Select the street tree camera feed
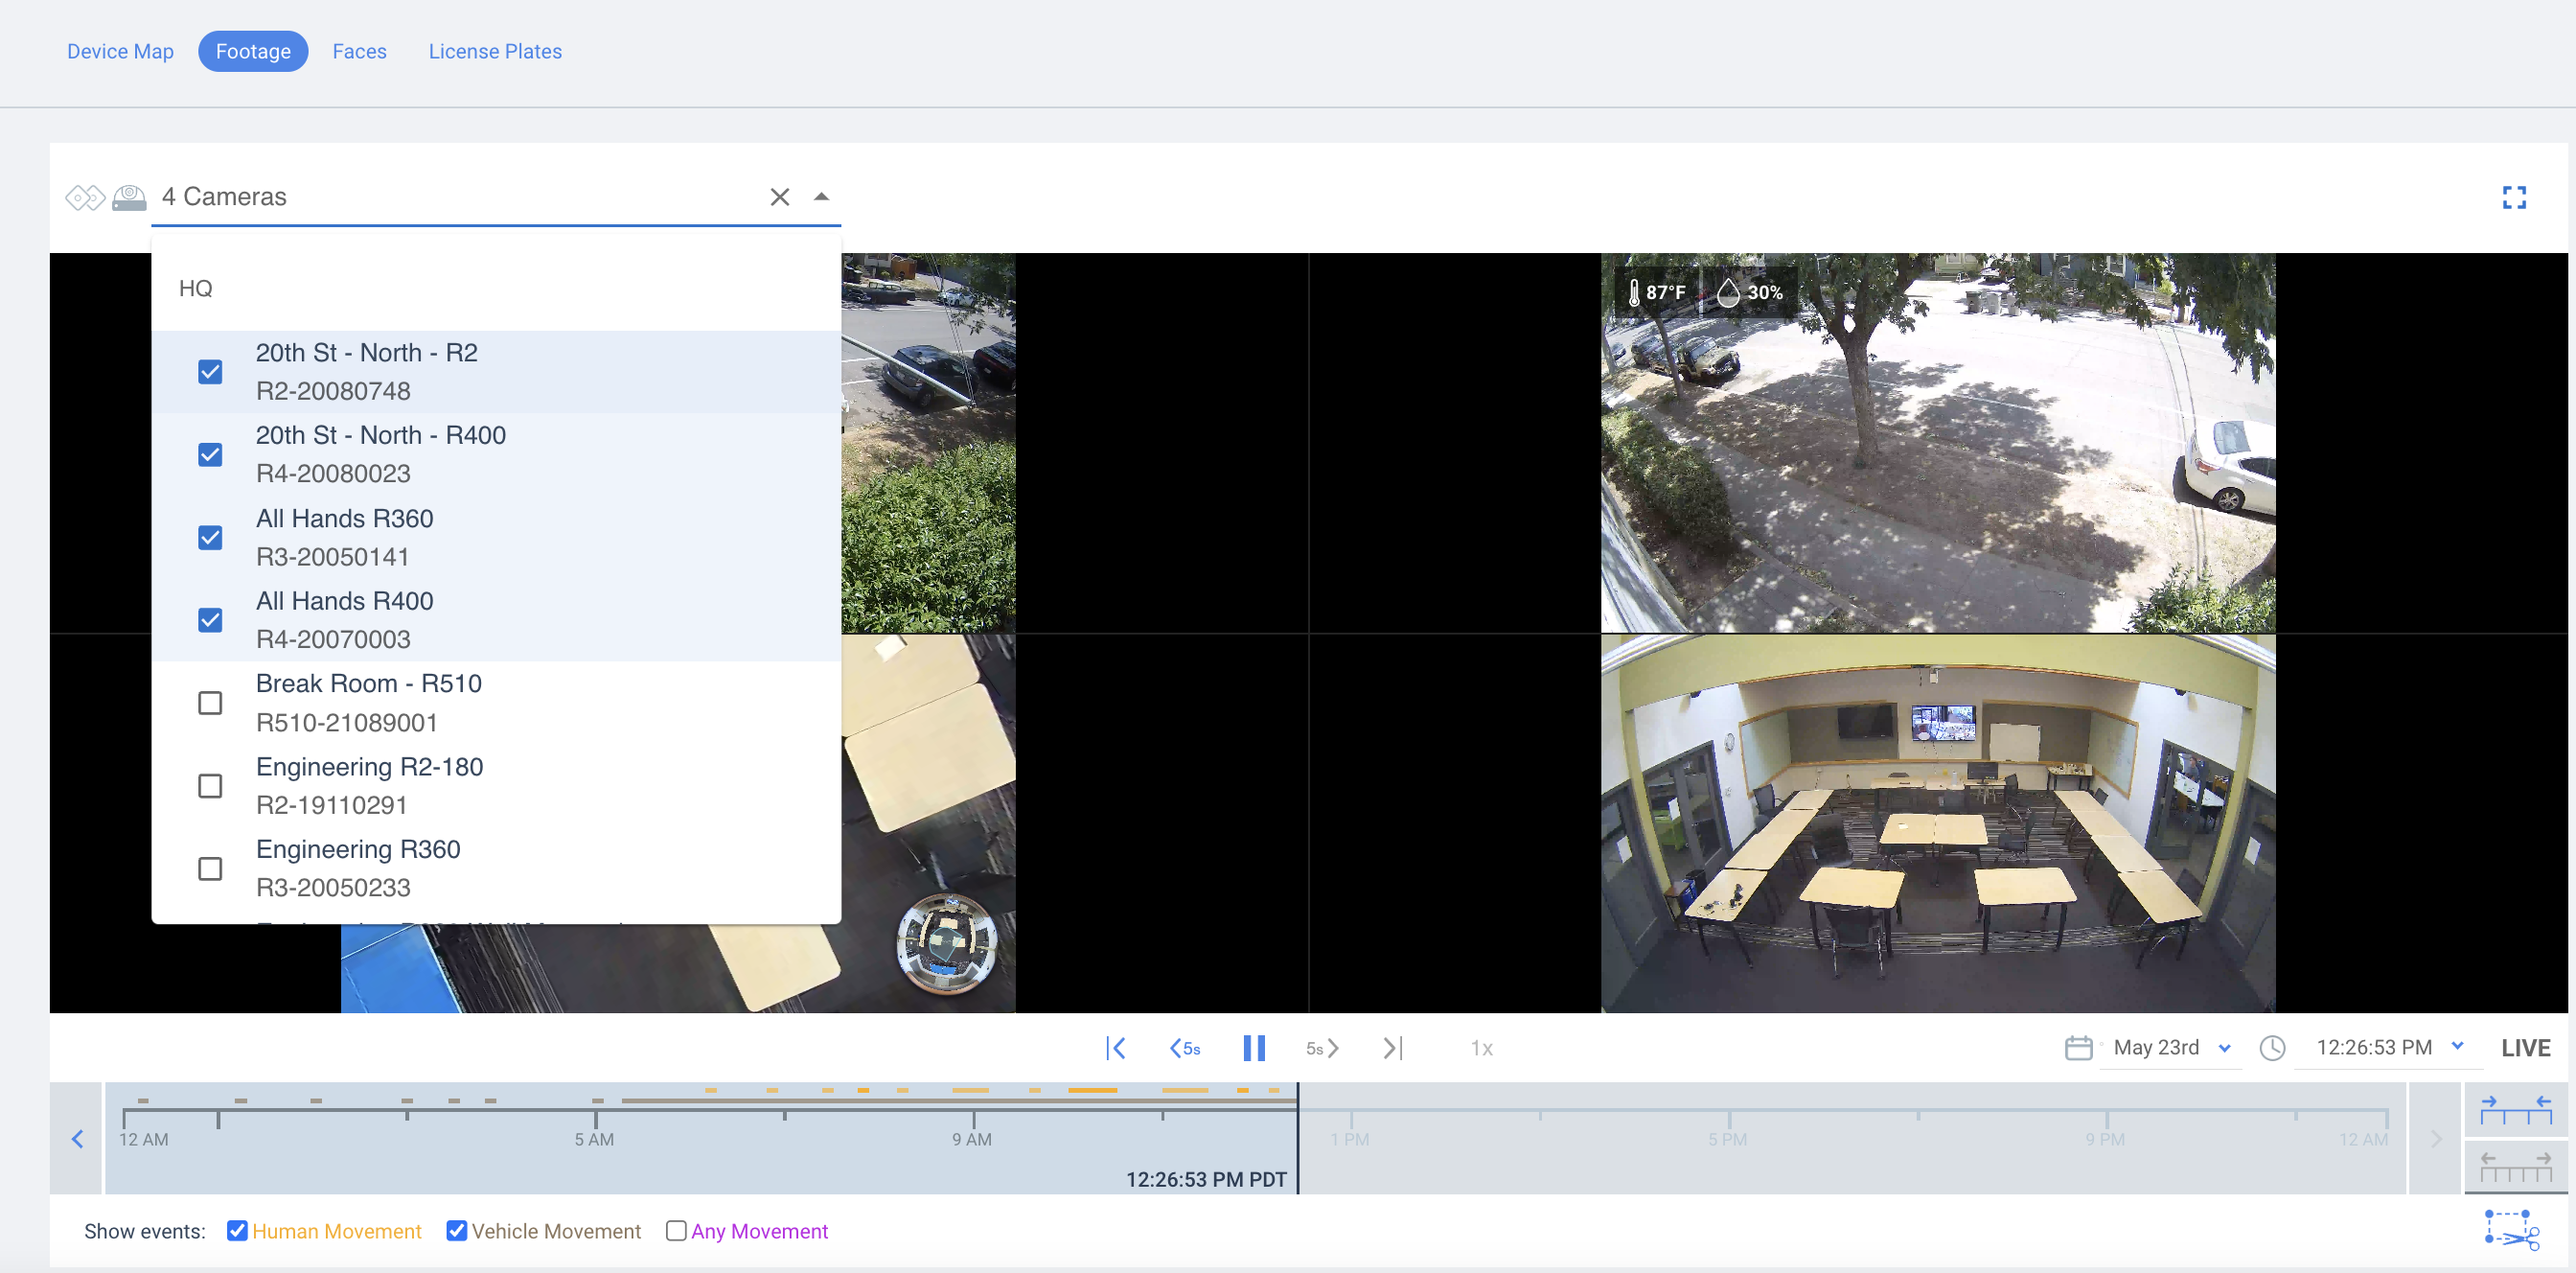Image resolution: width=2576 pixels, height=1273 pixels. (x=1938, y=443)
